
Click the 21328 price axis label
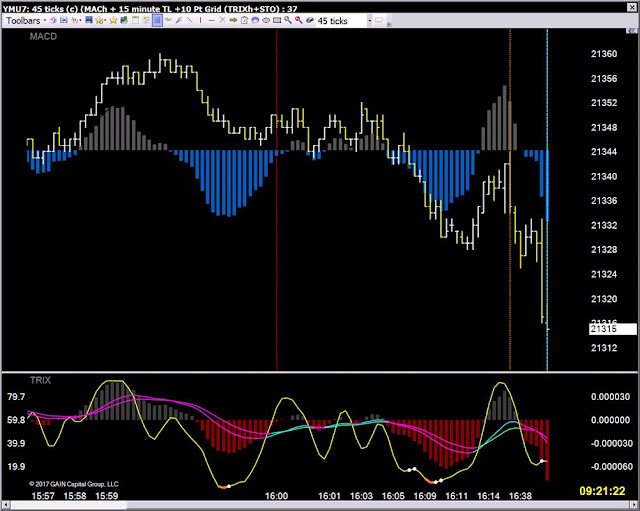(604, 249)
